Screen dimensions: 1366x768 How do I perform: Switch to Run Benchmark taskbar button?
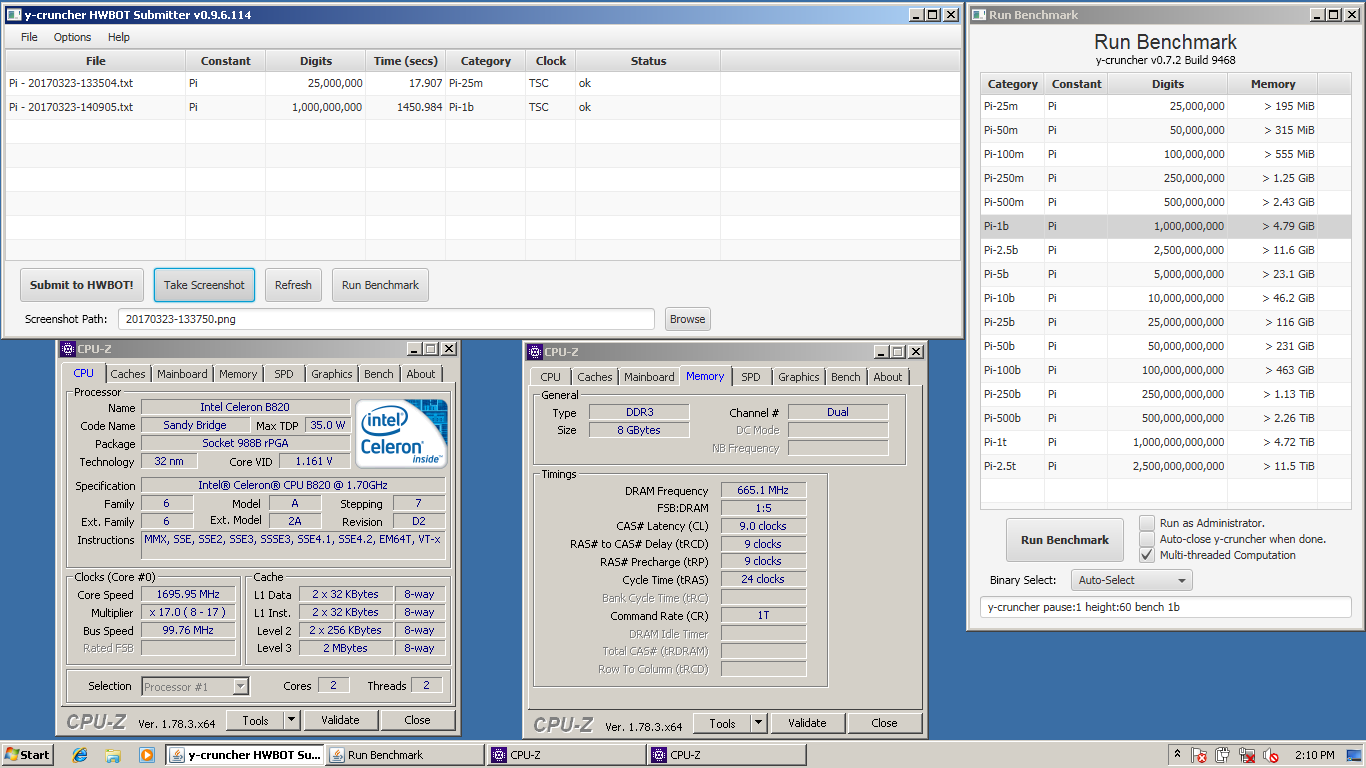(404, 755)
